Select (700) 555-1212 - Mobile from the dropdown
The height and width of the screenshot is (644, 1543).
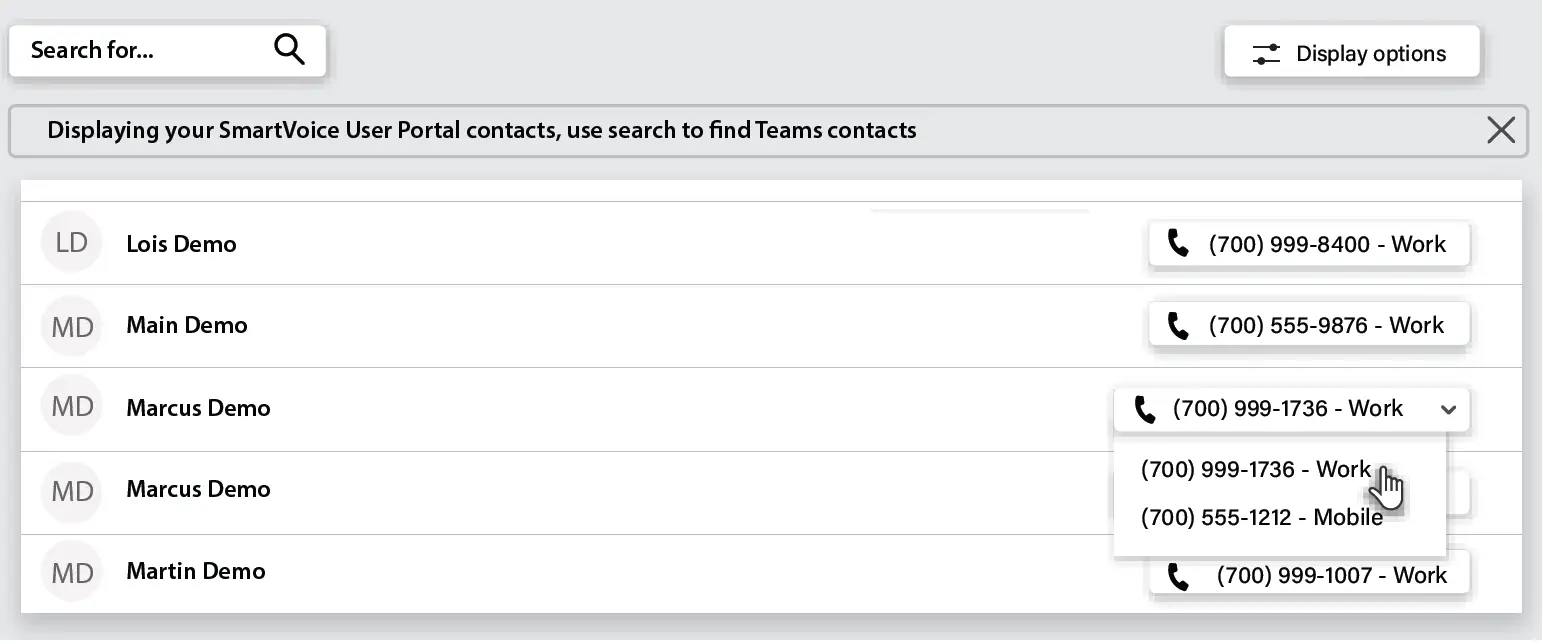click(1262, 518)
